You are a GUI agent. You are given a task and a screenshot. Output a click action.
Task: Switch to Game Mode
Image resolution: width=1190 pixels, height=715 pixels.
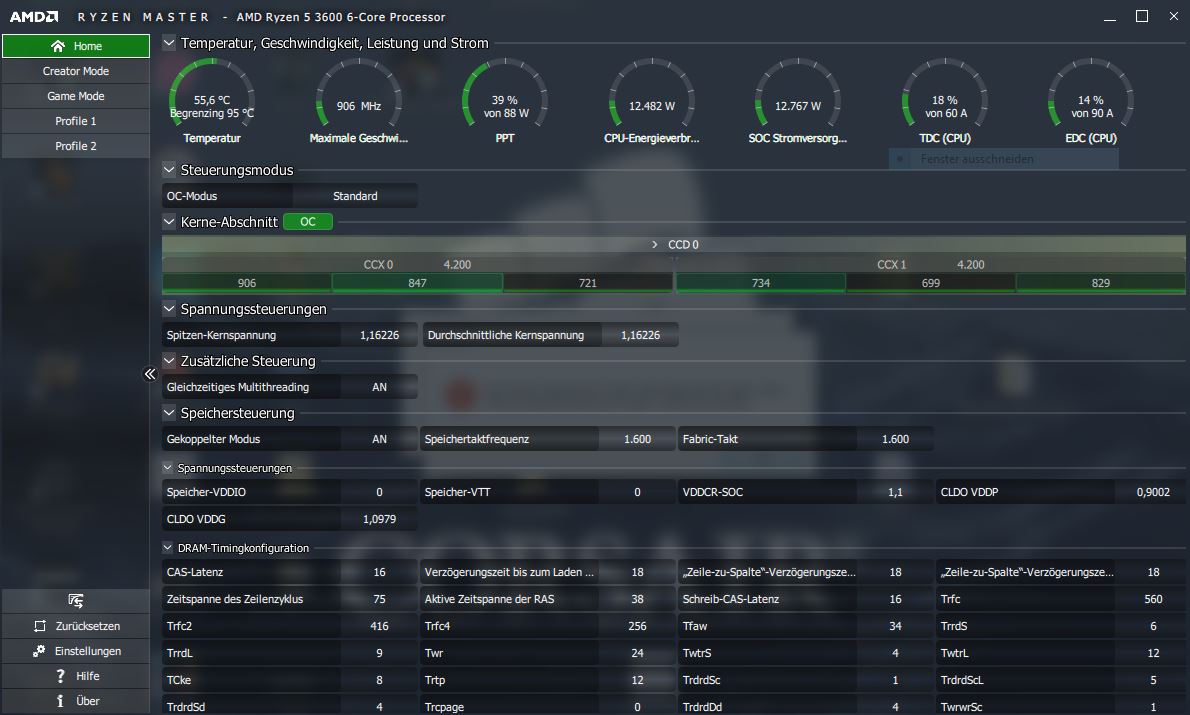(x=76, y=96)
